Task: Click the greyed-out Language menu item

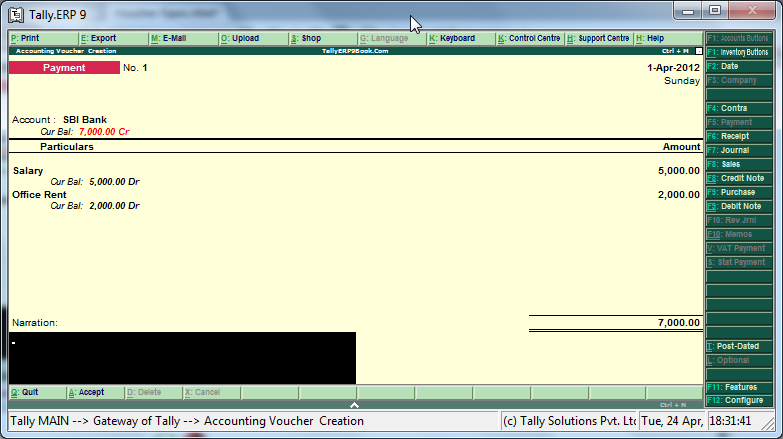Action: 392,38
